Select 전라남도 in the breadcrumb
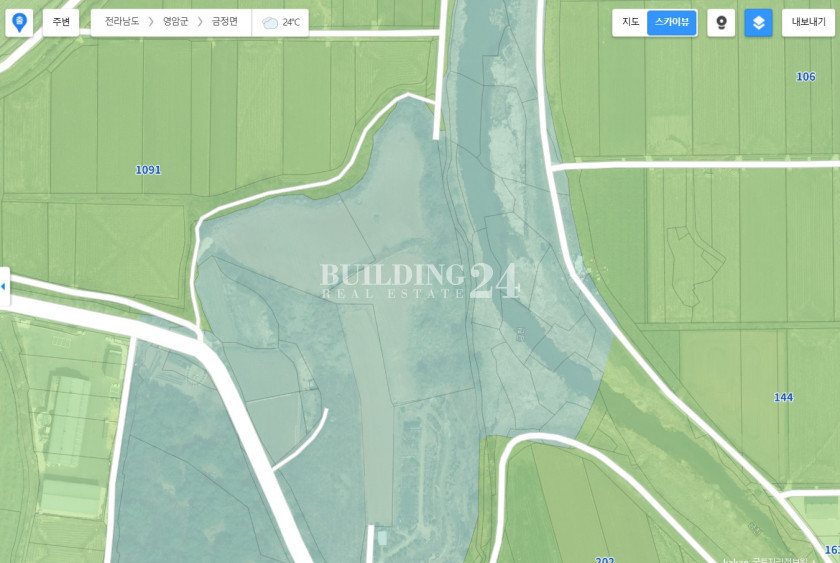 (122, 22)
